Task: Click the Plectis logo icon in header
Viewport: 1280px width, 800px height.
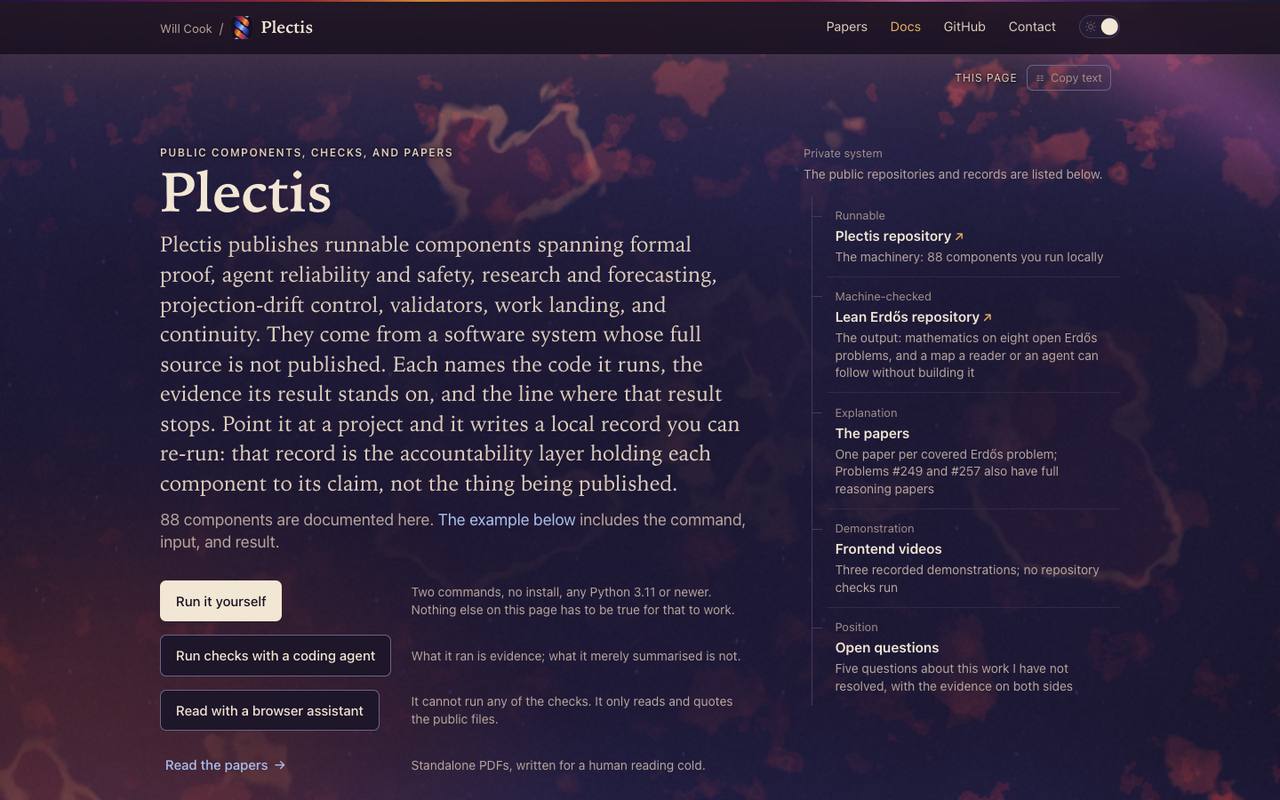Action: tap(241, 28)
